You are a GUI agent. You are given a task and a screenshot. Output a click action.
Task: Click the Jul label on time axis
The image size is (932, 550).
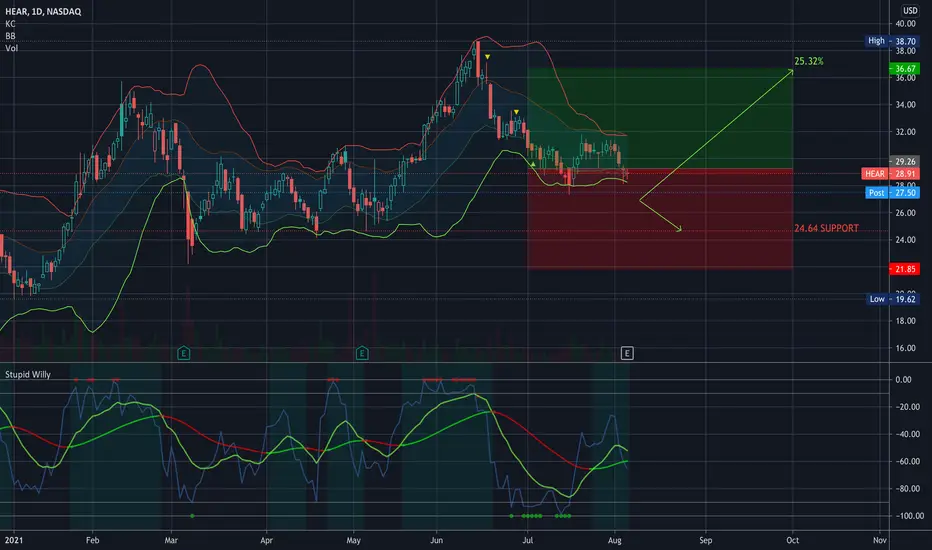[x=527, y=540]
